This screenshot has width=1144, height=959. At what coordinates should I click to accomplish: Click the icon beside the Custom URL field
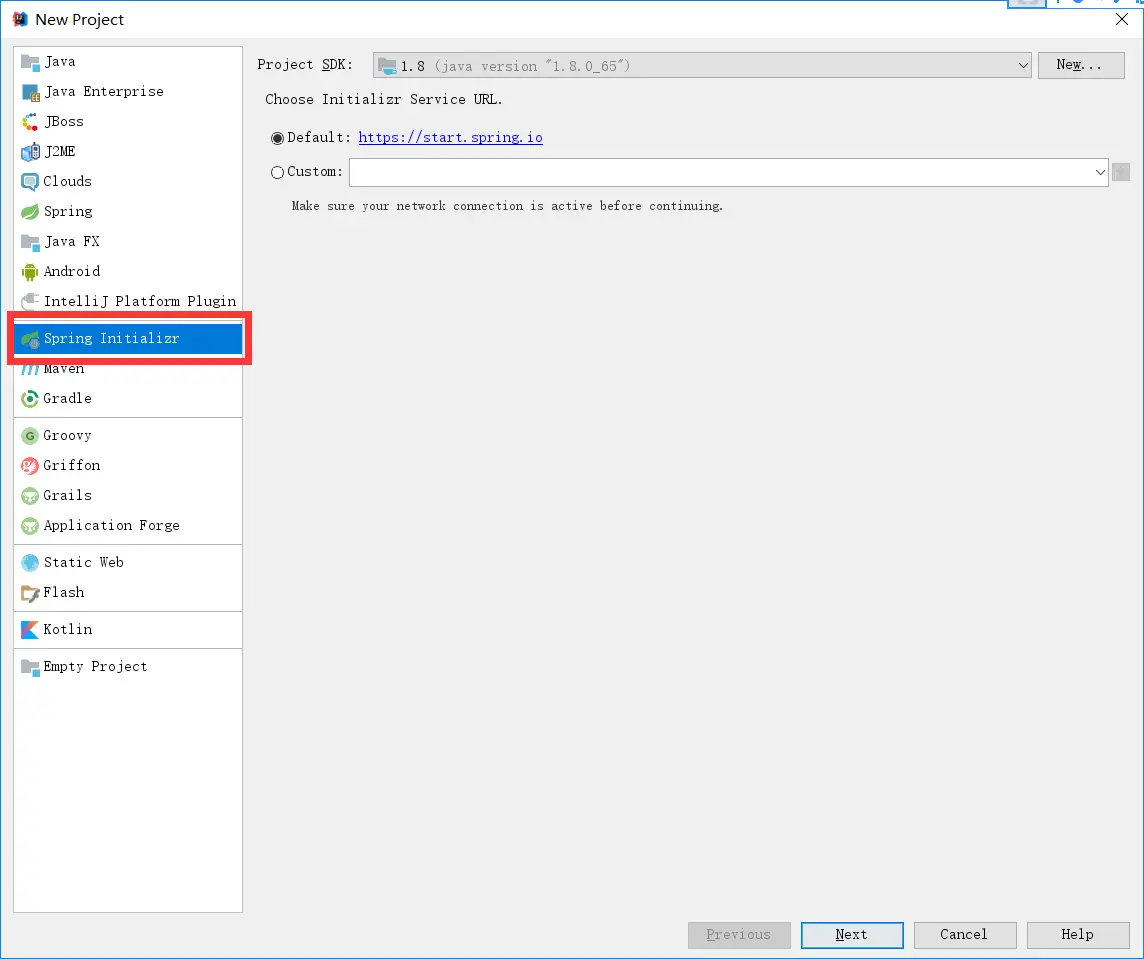click(1121, 172)
